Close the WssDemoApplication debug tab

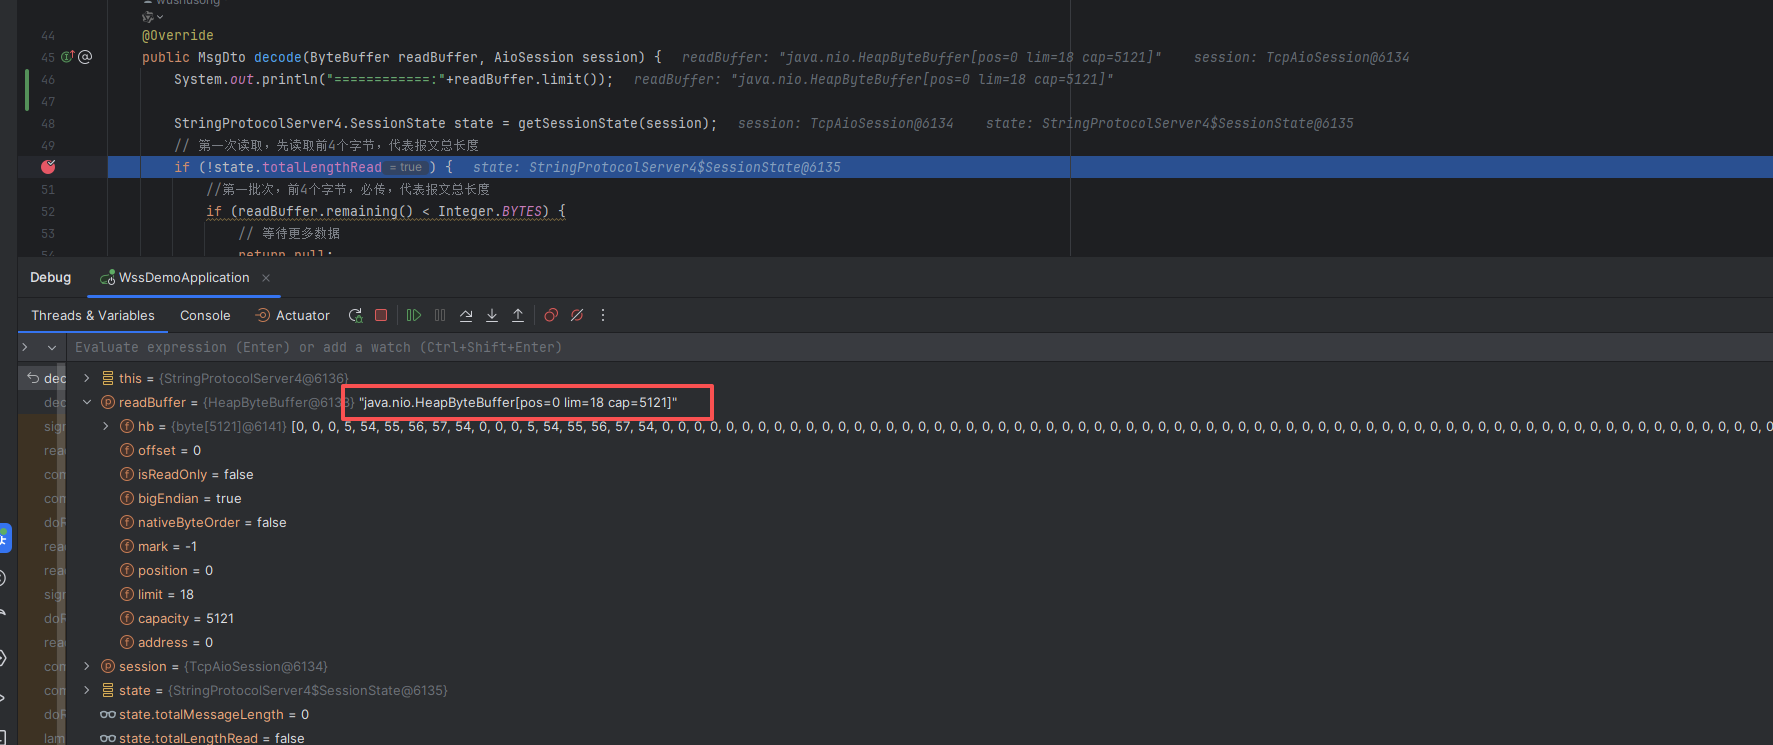(266, 278)
